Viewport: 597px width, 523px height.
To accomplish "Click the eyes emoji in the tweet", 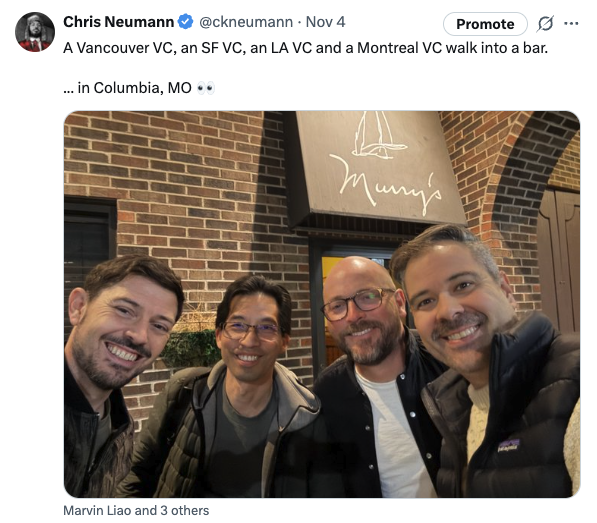I will coord(206,88).
